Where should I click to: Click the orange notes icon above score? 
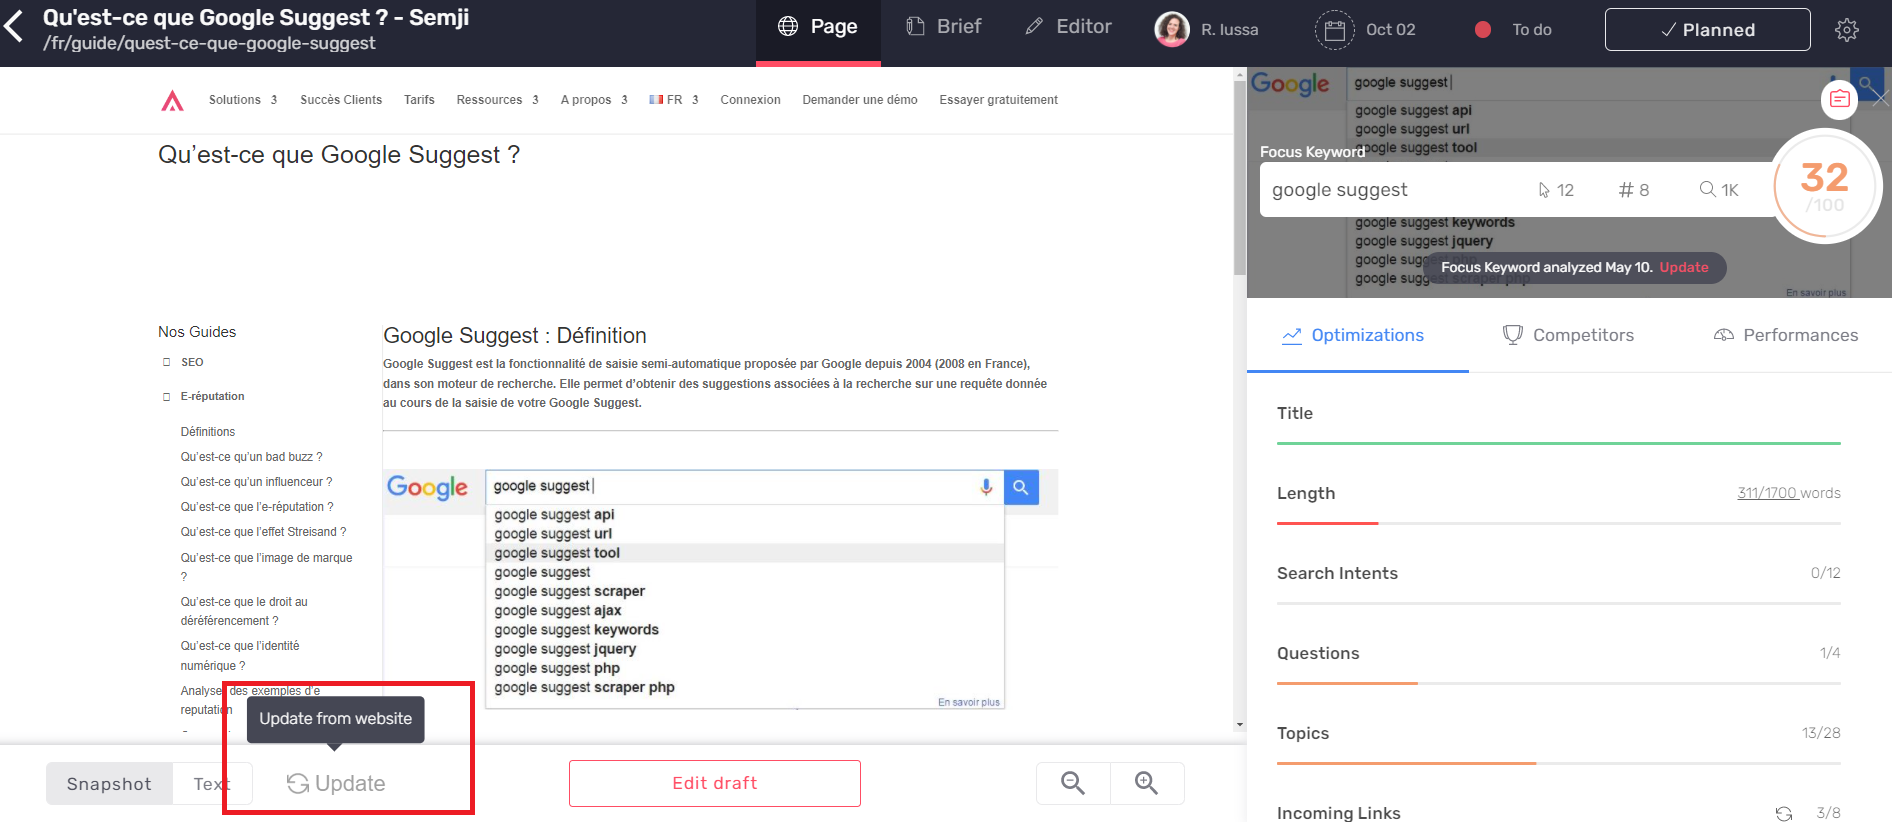click(1839, 99)
